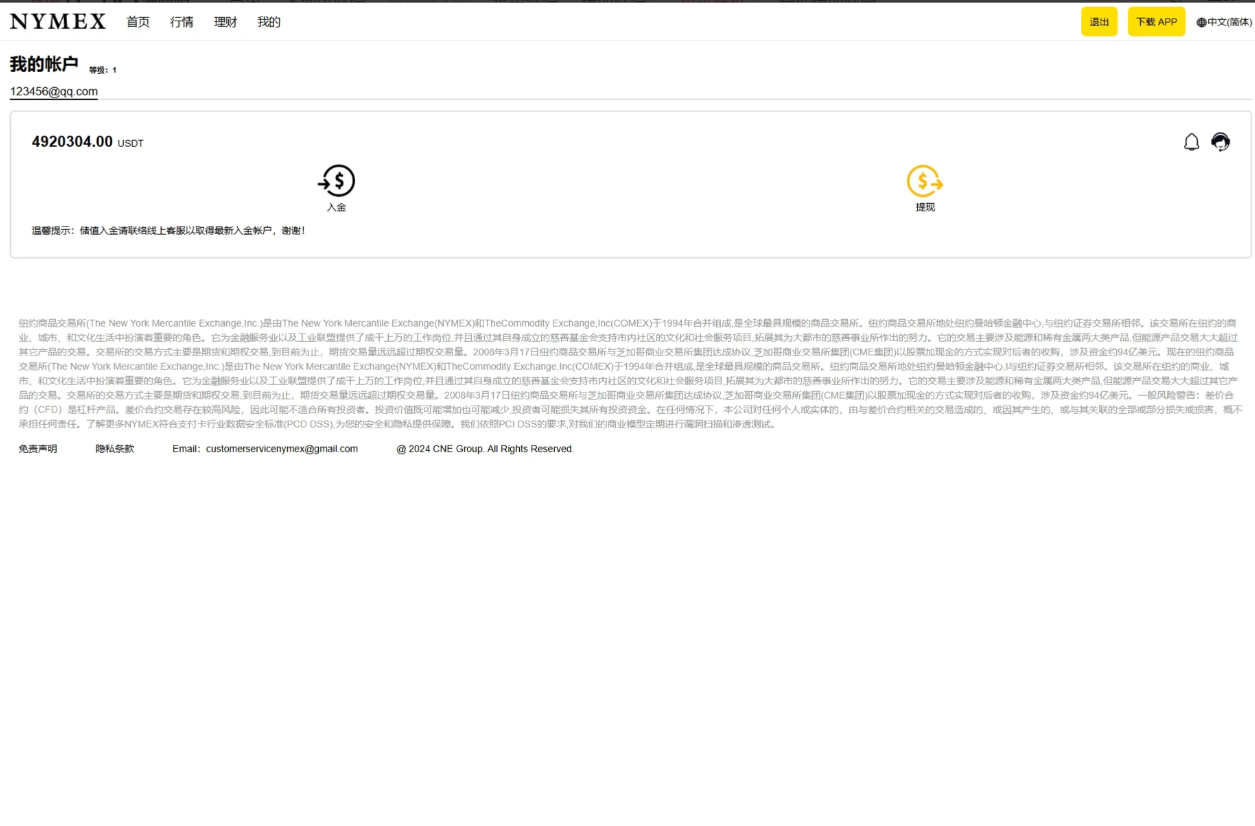This screenshot has width=1255, height=826.
Task: Click the customerservicenymex@gmail.com email address
Action: (x=281, y=449)
